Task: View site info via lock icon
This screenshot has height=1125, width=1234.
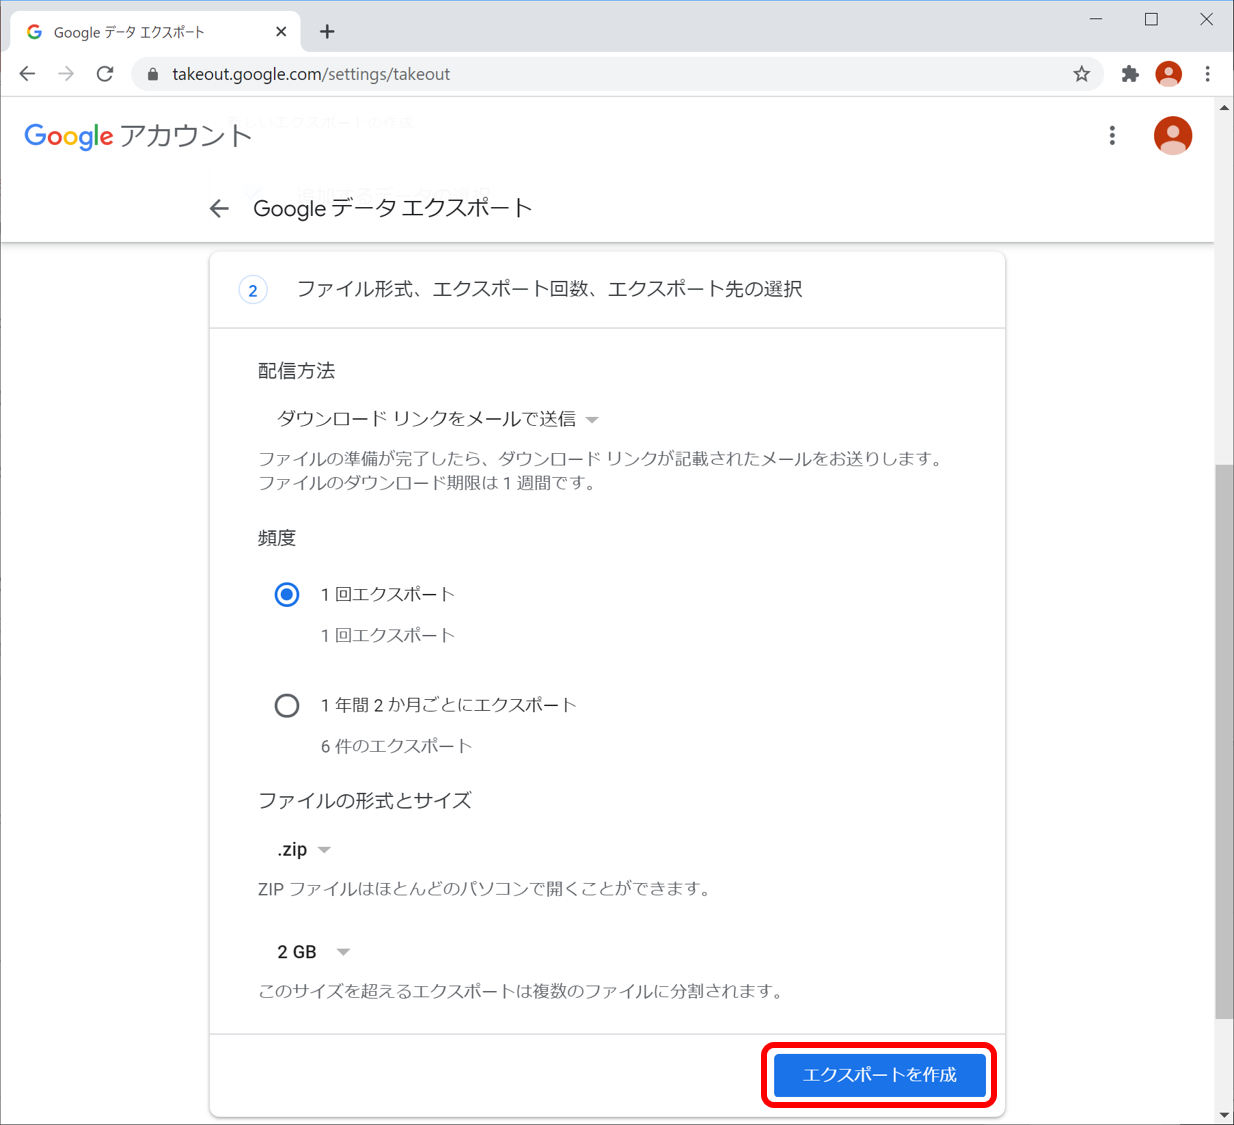Action: 153,74
